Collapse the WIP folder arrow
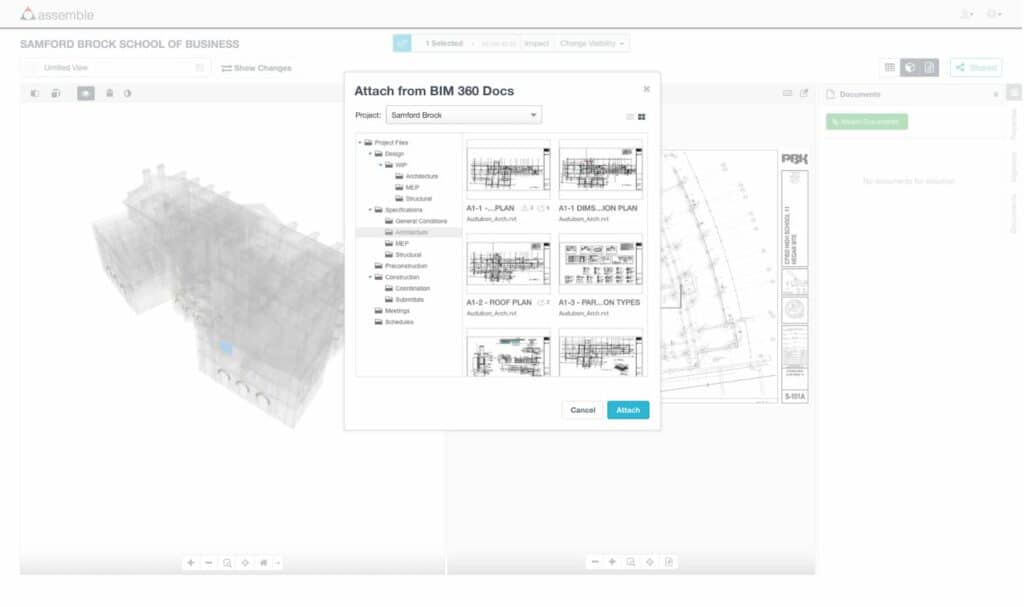The width and height of the screenshot is (1024, 607). [381, 165]
